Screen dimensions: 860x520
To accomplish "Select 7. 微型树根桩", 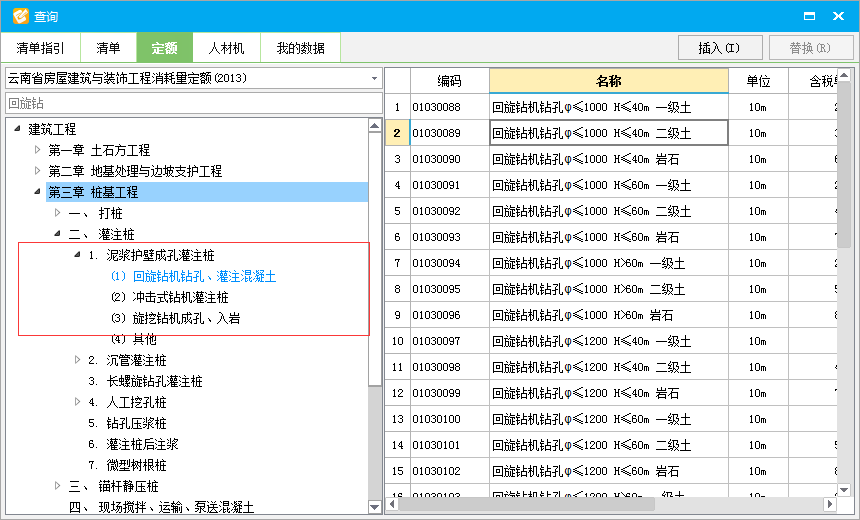I will [x=127, y=465].
